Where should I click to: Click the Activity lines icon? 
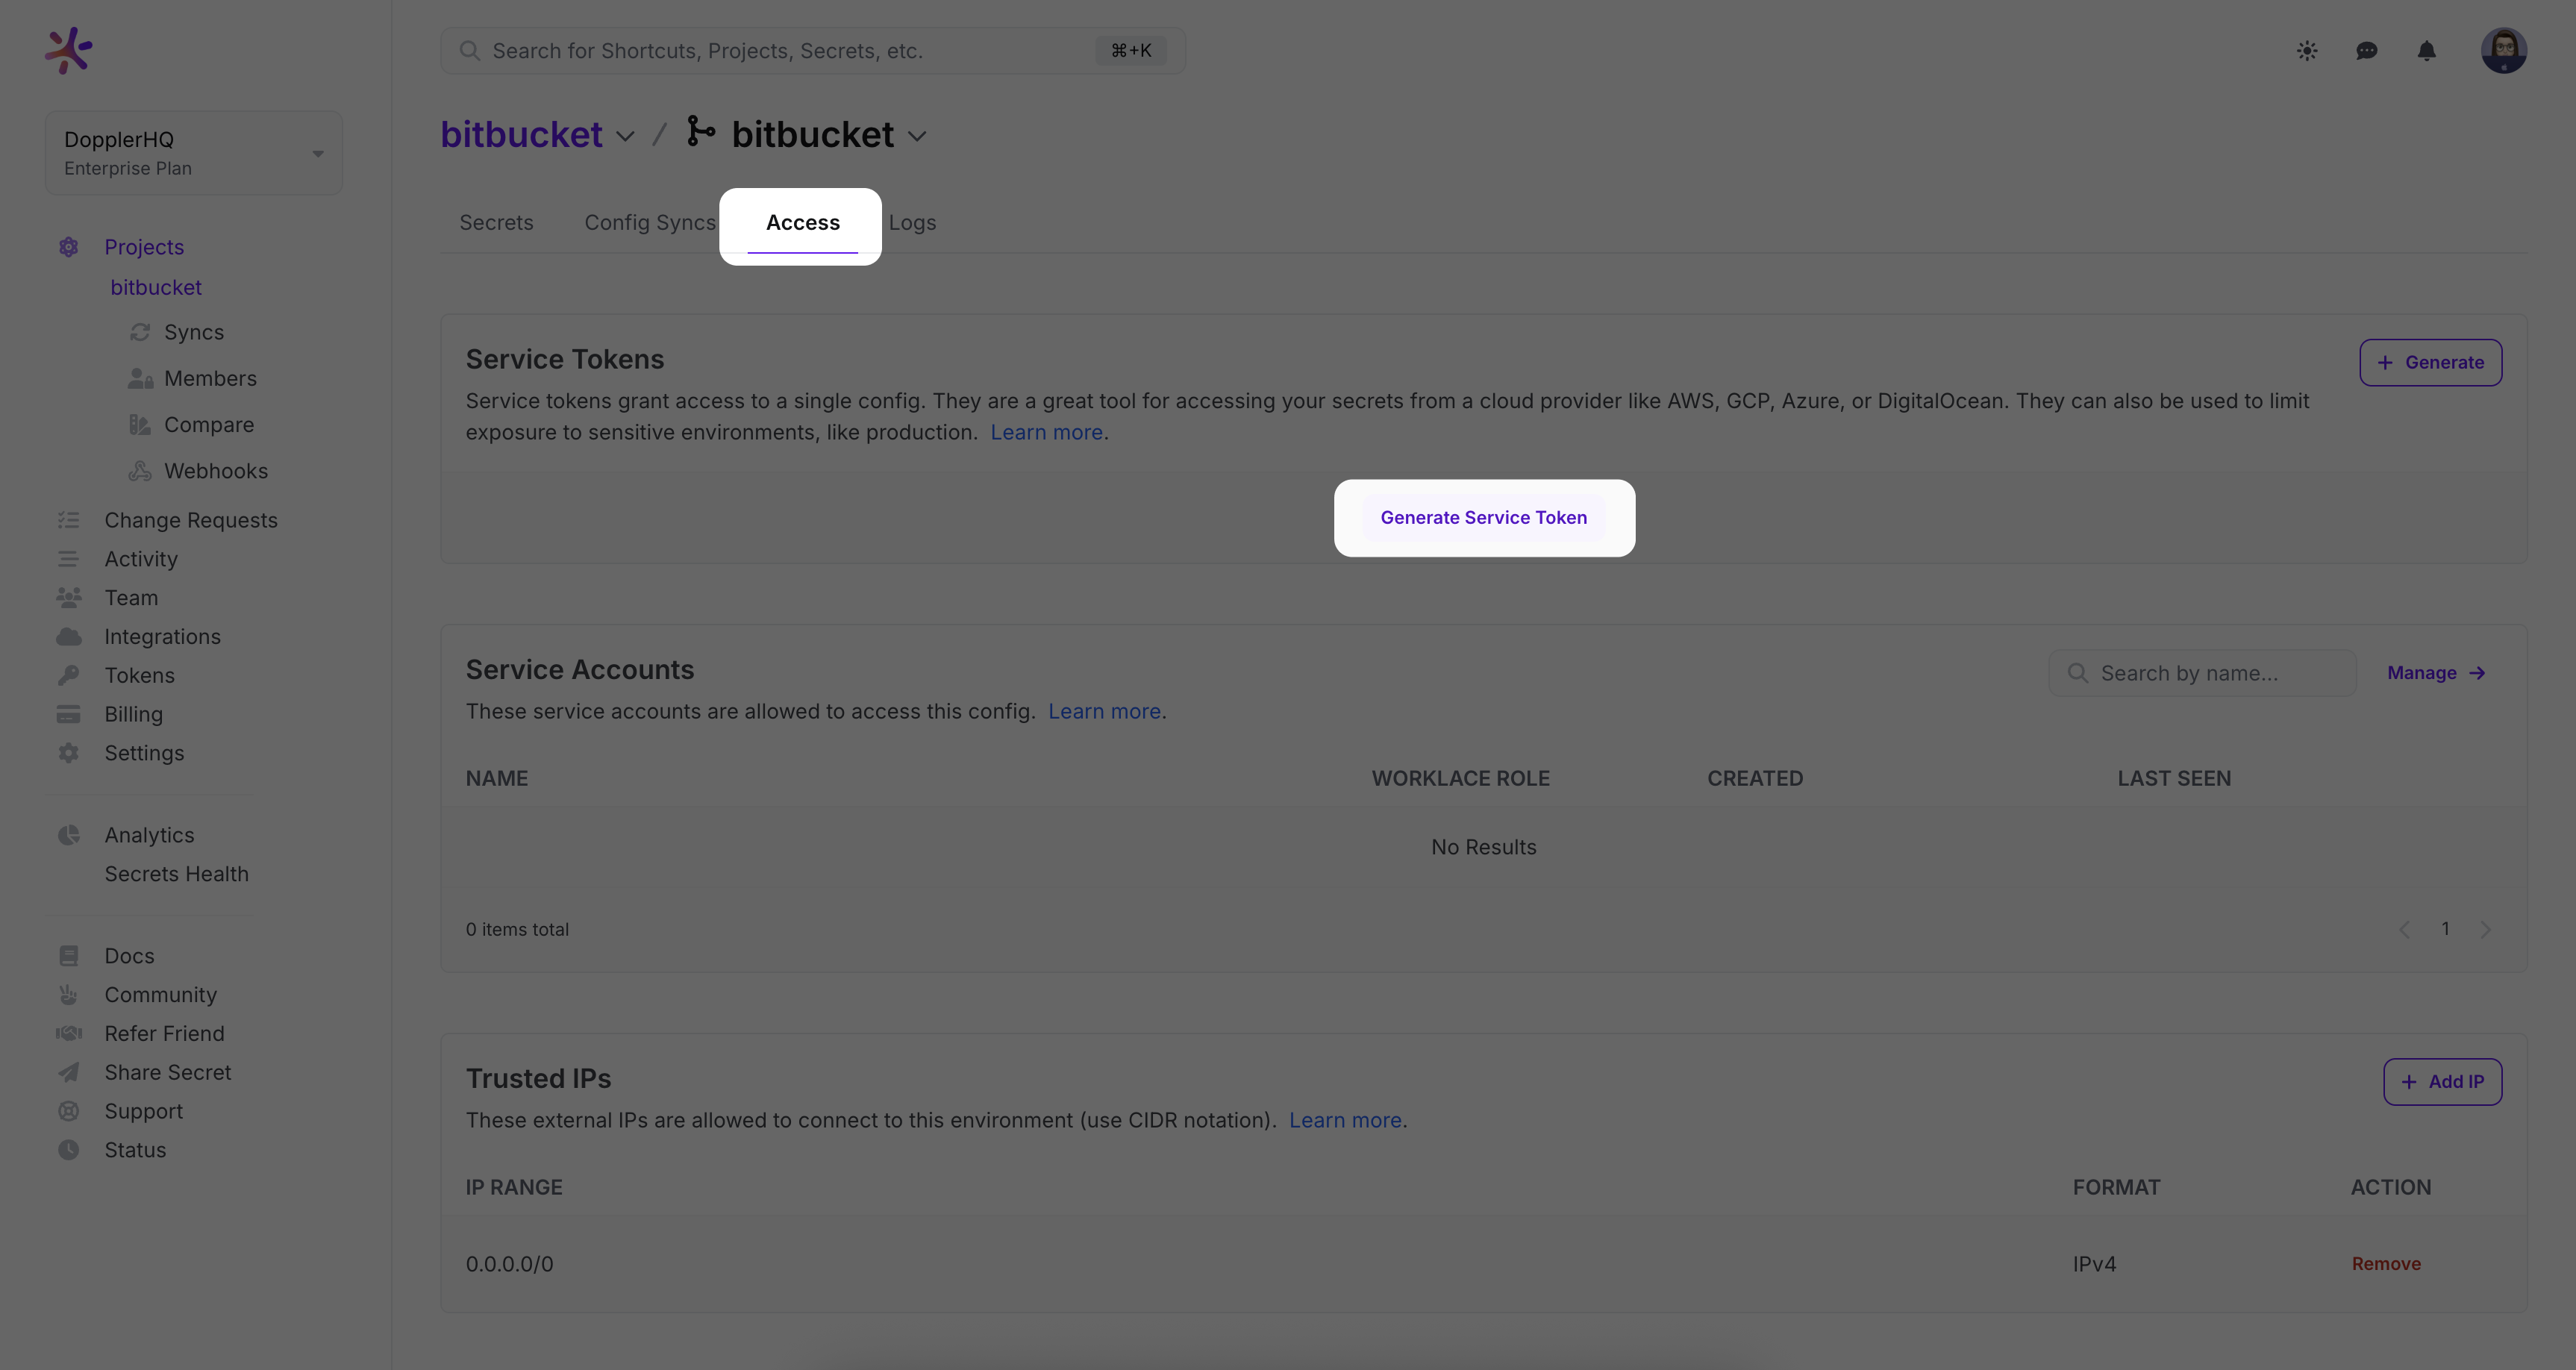[68, 559]
